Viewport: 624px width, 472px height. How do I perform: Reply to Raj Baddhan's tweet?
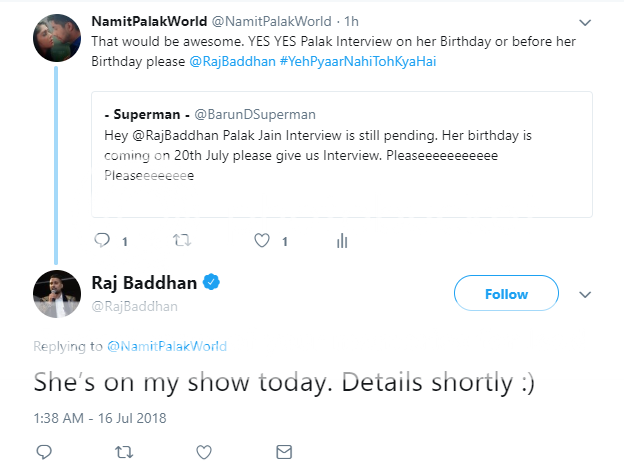click(x=44, y=452)
